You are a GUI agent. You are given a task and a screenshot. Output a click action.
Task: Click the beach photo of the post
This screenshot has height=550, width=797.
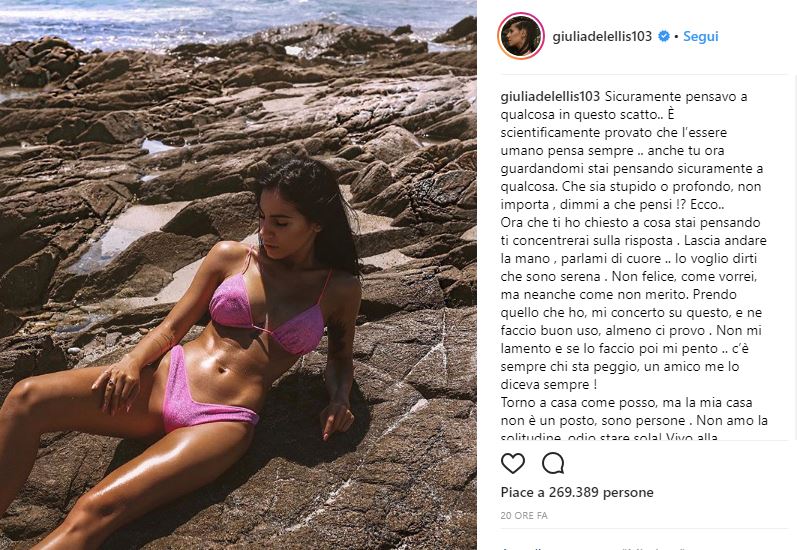tap(238, 275)
